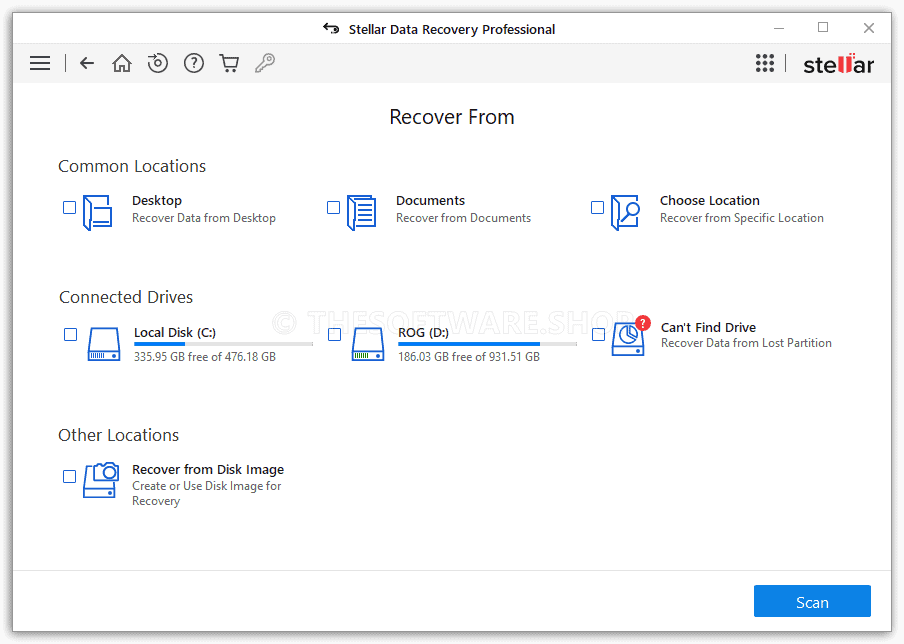Click the ROG (D:) drive icon
Screen dimensions: 904x644
[368, 344]
